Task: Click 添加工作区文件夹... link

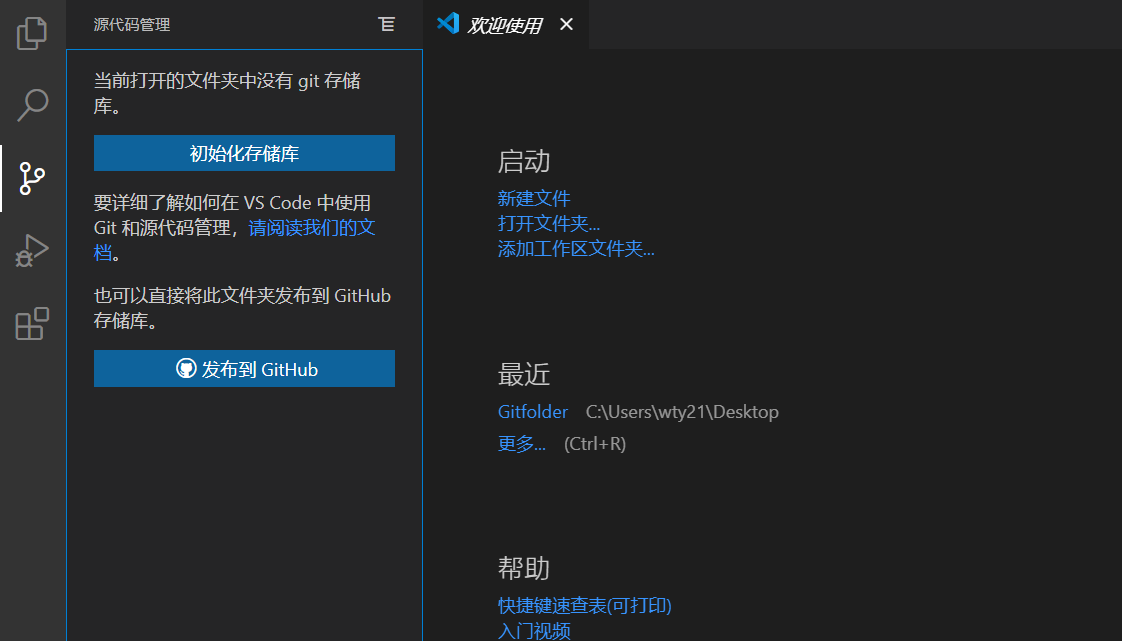Action: 576,248
